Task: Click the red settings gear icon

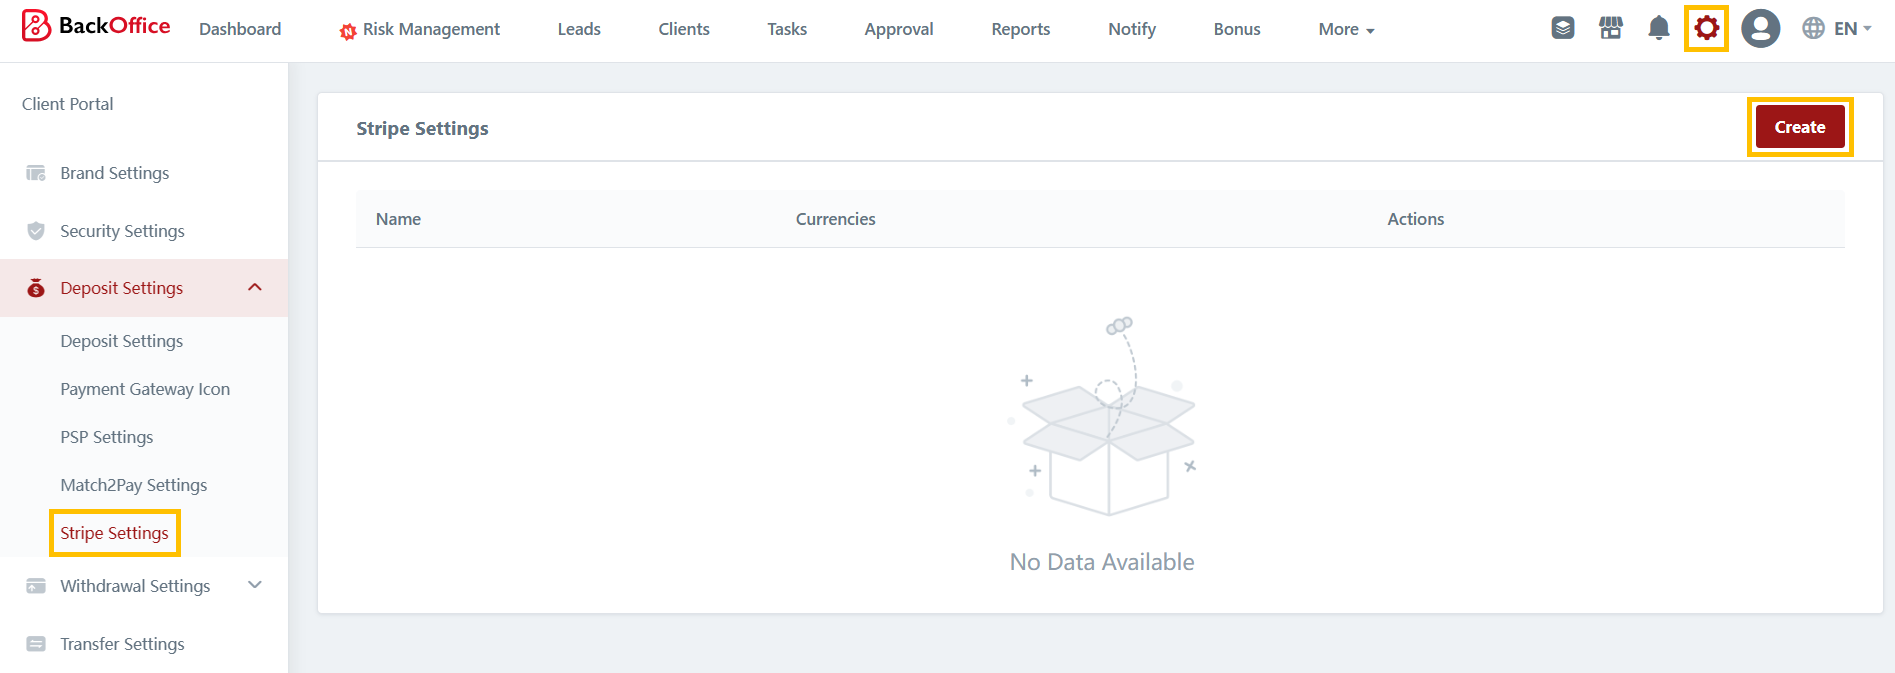Action: point(1706,28)
